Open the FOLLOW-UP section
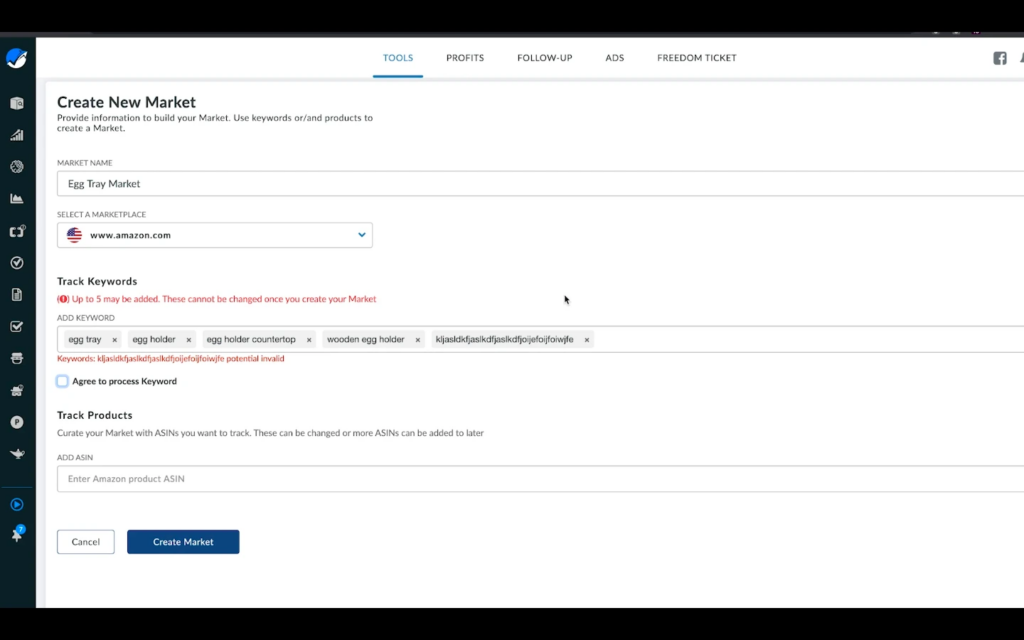 point(544,58)
